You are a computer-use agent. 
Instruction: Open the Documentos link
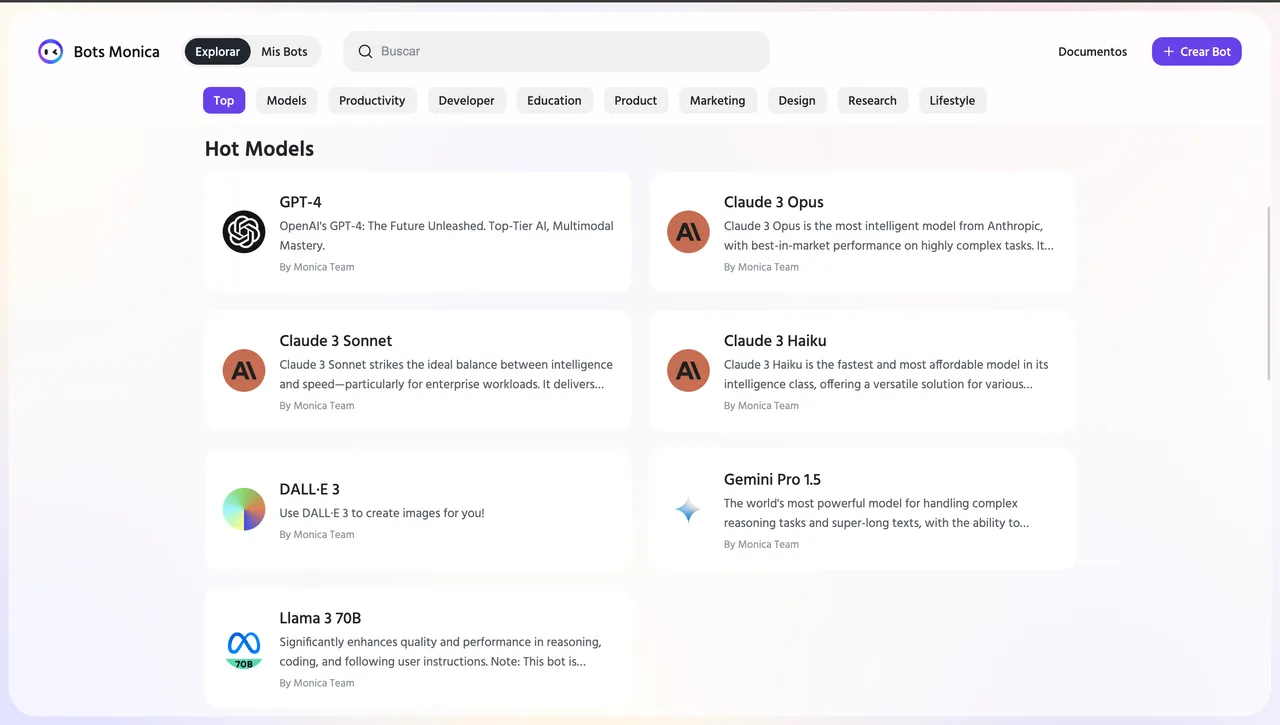click(1093, 52)
